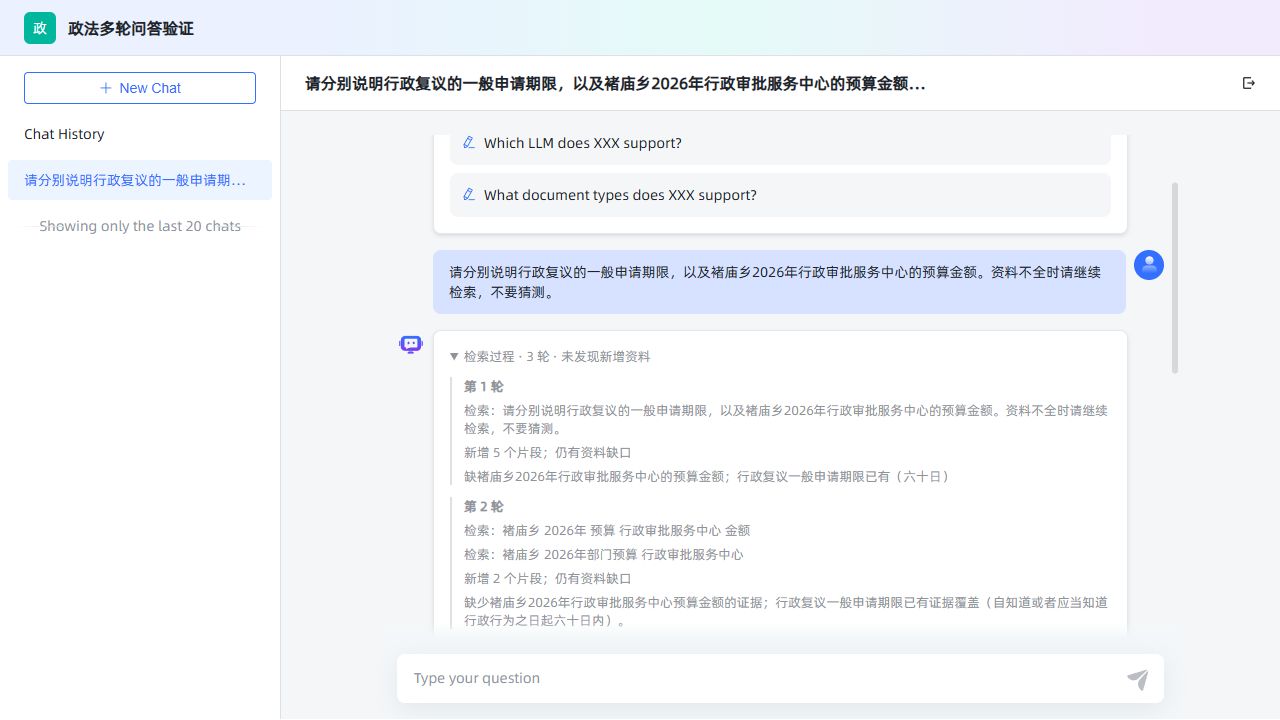Click the 'Type your question' input field
The width and height of the screenshot is (1280, 720).
[x=765, y=678]
